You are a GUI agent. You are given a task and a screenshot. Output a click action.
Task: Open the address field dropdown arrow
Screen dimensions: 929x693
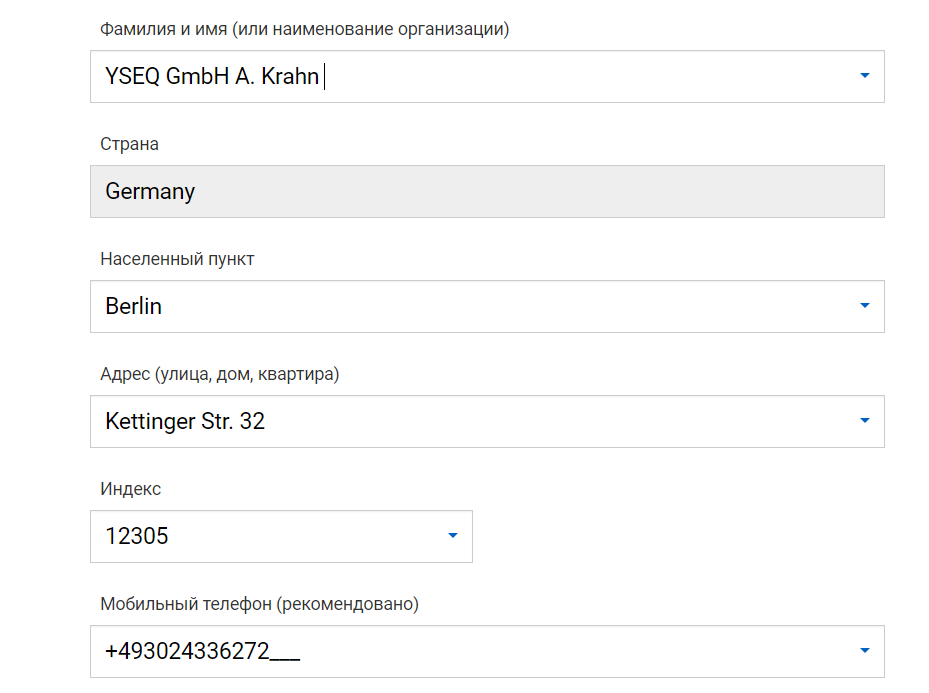pyautogui.click(x=864, y=421)
